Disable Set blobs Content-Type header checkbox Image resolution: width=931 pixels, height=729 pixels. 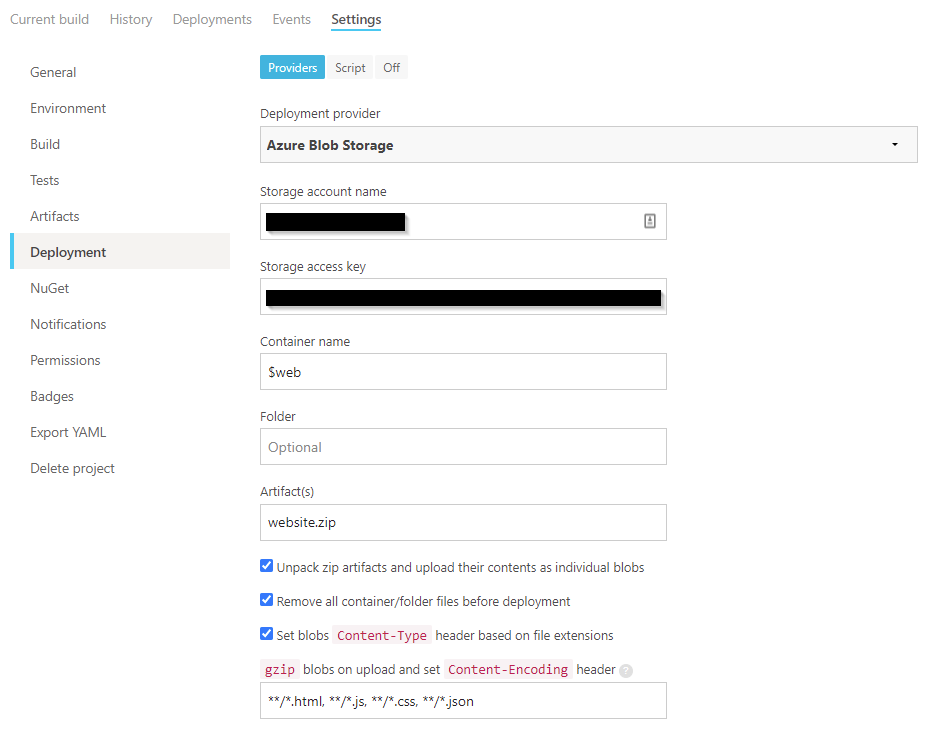click(x=267, y=634)
